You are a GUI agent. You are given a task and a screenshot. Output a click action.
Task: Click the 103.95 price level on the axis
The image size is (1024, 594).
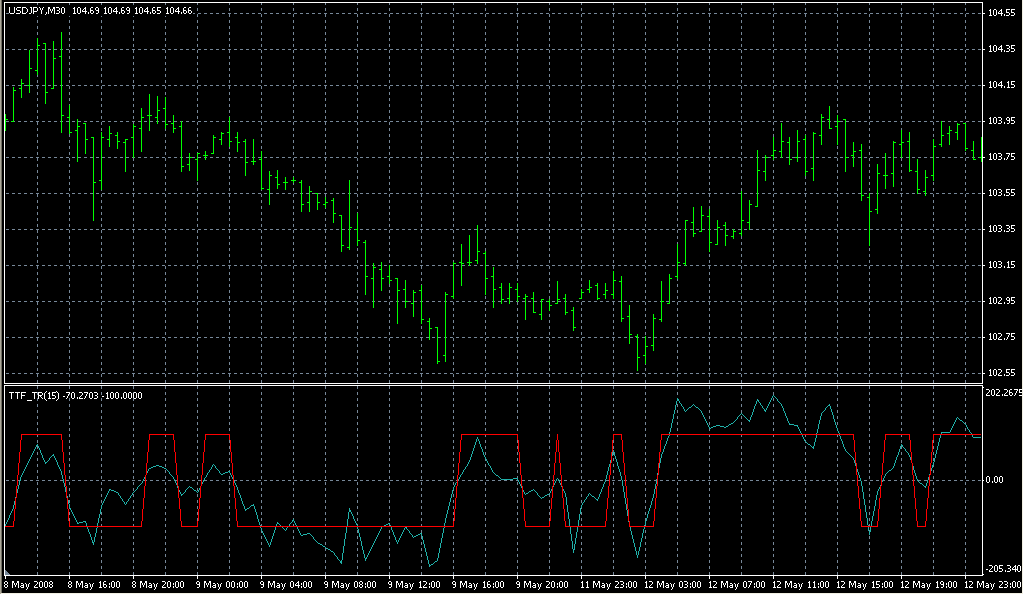1000,121
